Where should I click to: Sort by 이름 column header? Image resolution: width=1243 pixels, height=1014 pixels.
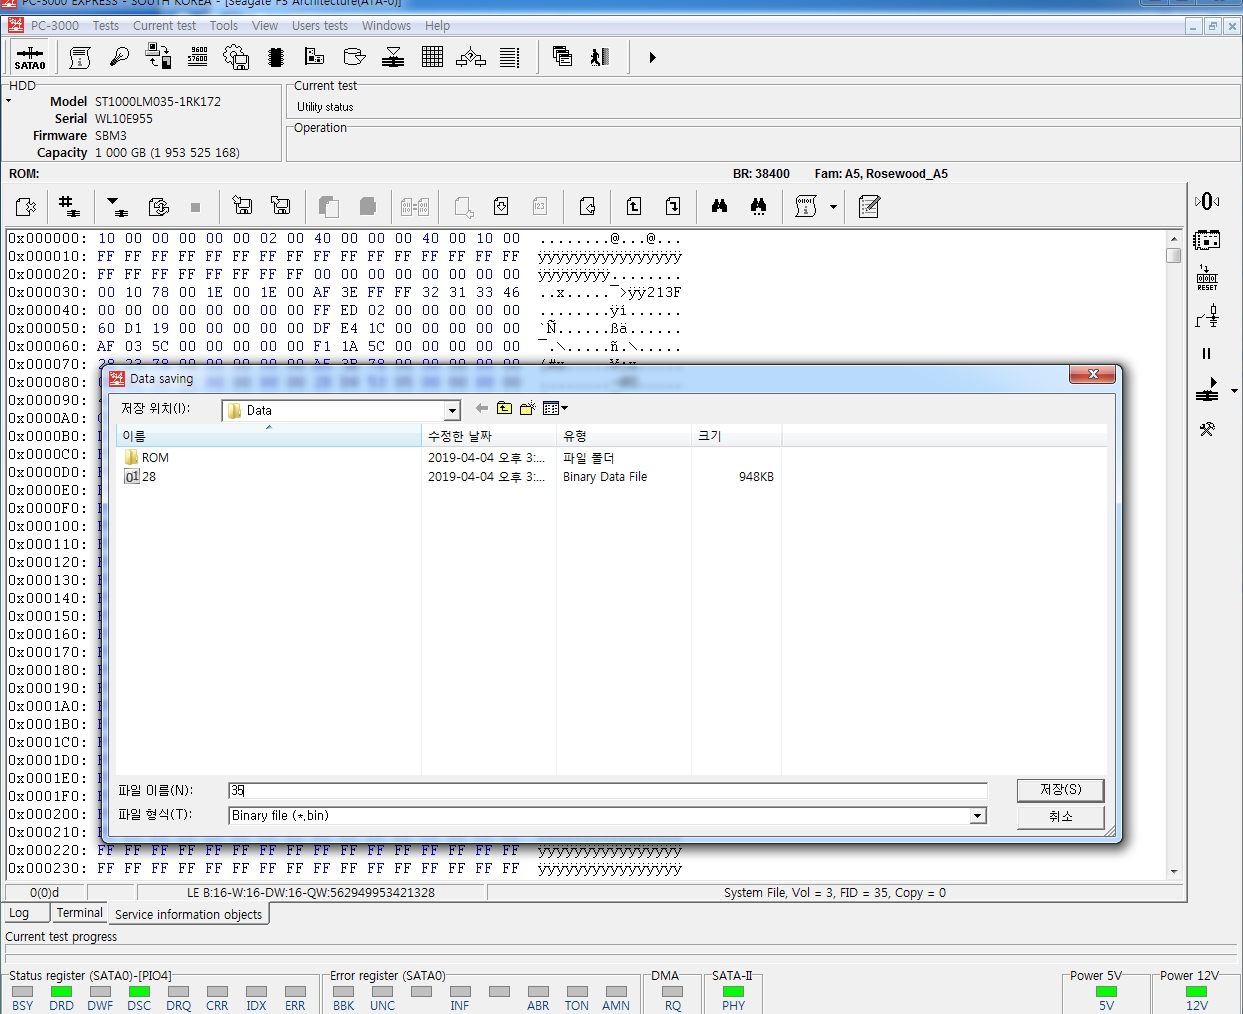[x=269, y=436]
